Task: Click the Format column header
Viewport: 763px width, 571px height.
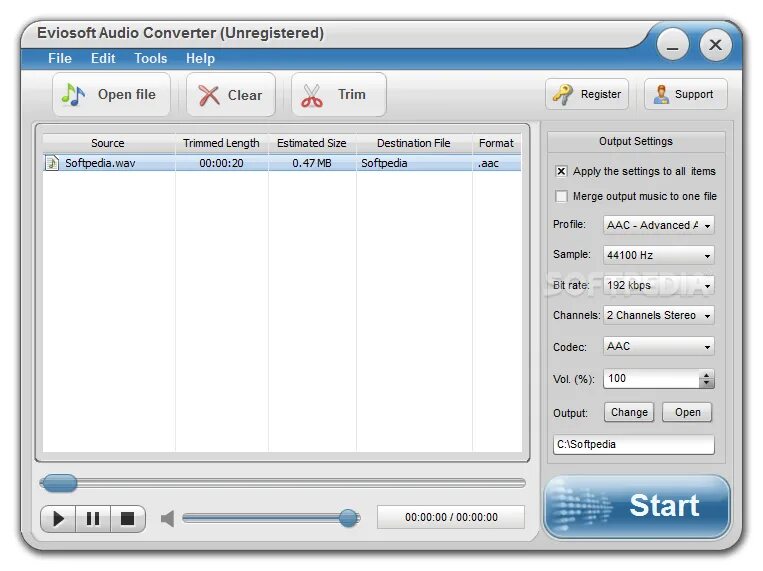Action: pos(496,143)
